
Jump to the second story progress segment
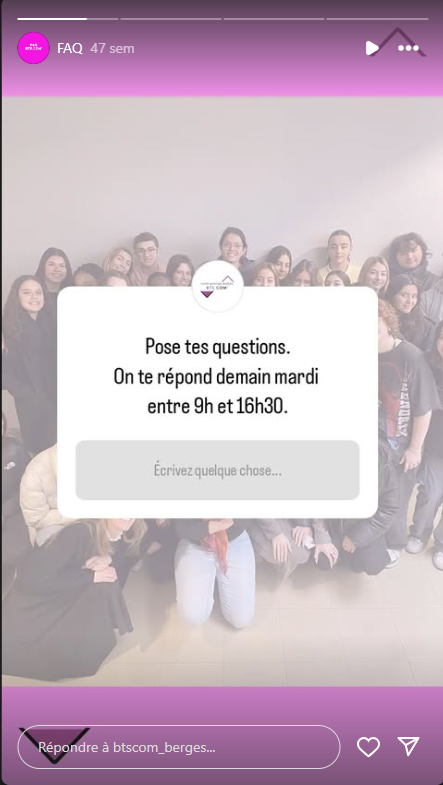pyautogui.click(x=171, y=19)
